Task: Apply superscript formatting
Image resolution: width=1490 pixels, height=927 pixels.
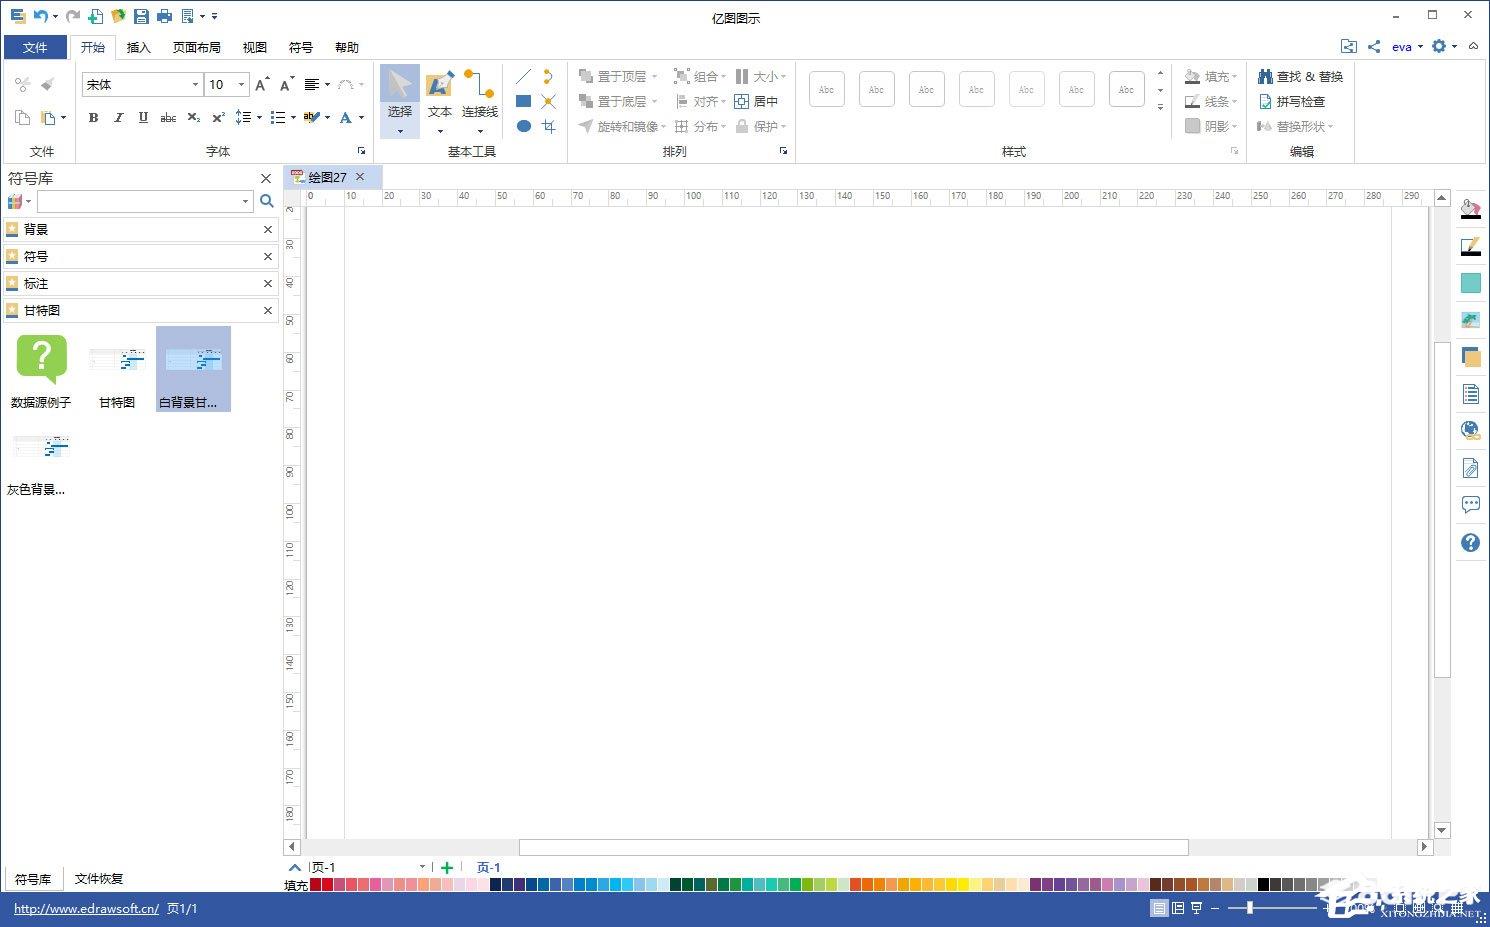Action: 218,118
